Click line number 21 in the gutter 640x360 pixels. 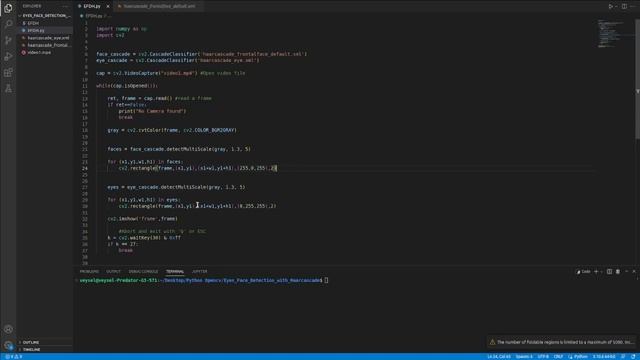pyautogui.click(x=84, y=149)
